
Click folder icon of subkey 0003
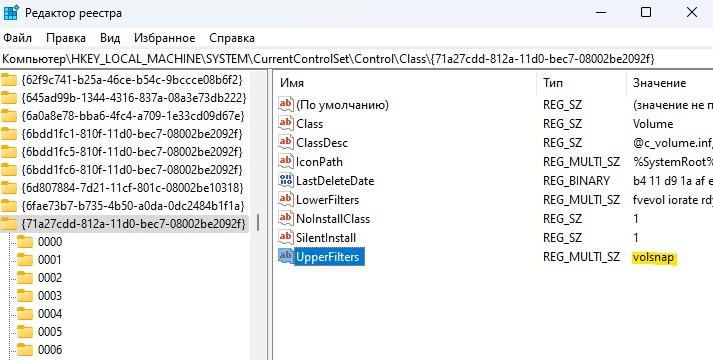tap(25, 296)
